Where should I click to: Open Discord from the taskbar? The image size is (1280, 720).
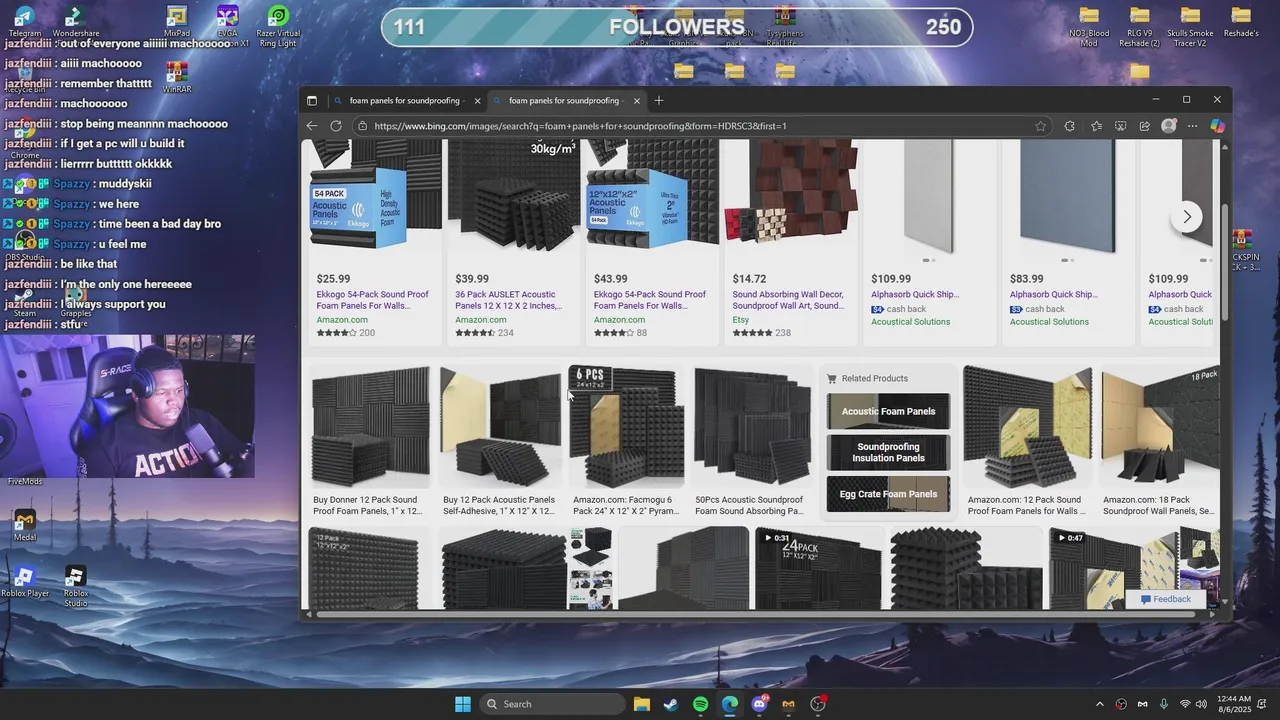(x=759, y=704)
